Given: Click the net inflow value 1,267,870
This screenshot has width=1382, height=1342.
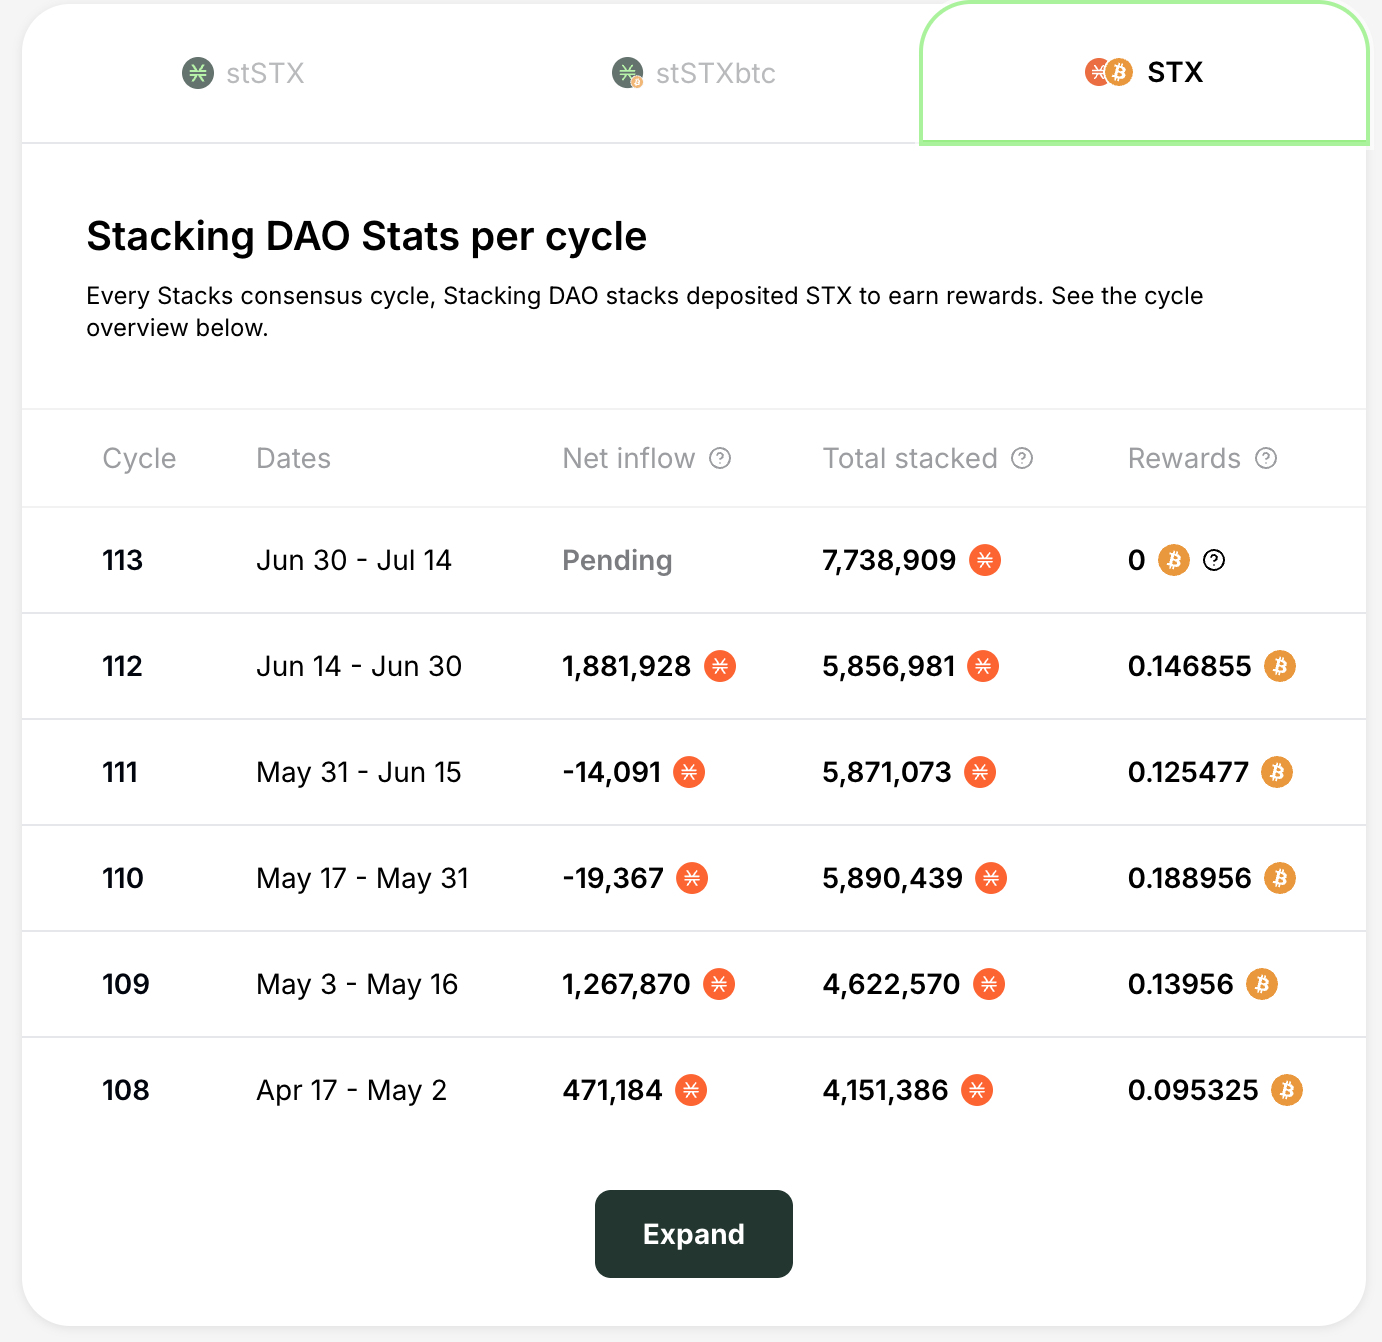Looking at the screenshot, I should (626, 984).
